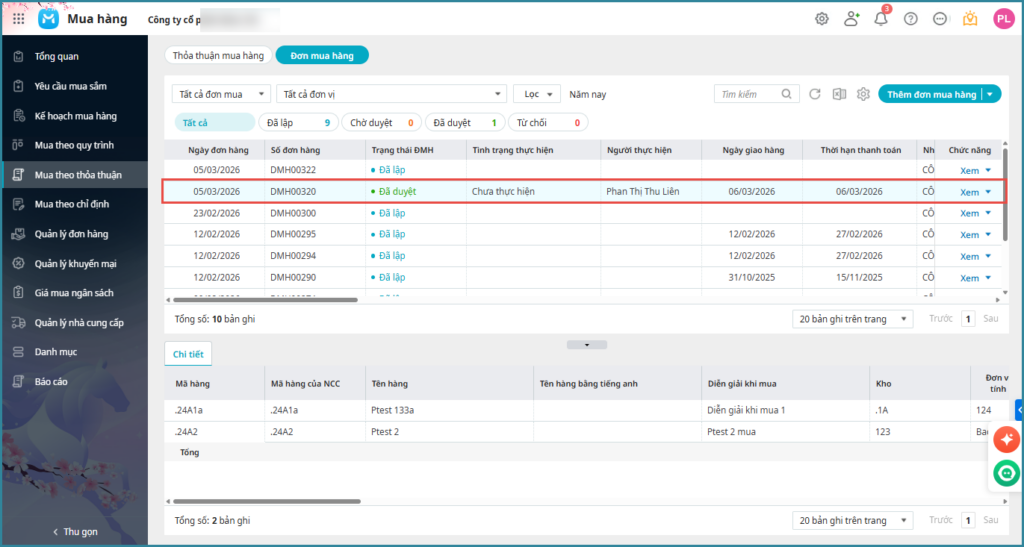1024x547 pixels.
Task: Open the app launcher grid icon
Action: tap(19, 19)
